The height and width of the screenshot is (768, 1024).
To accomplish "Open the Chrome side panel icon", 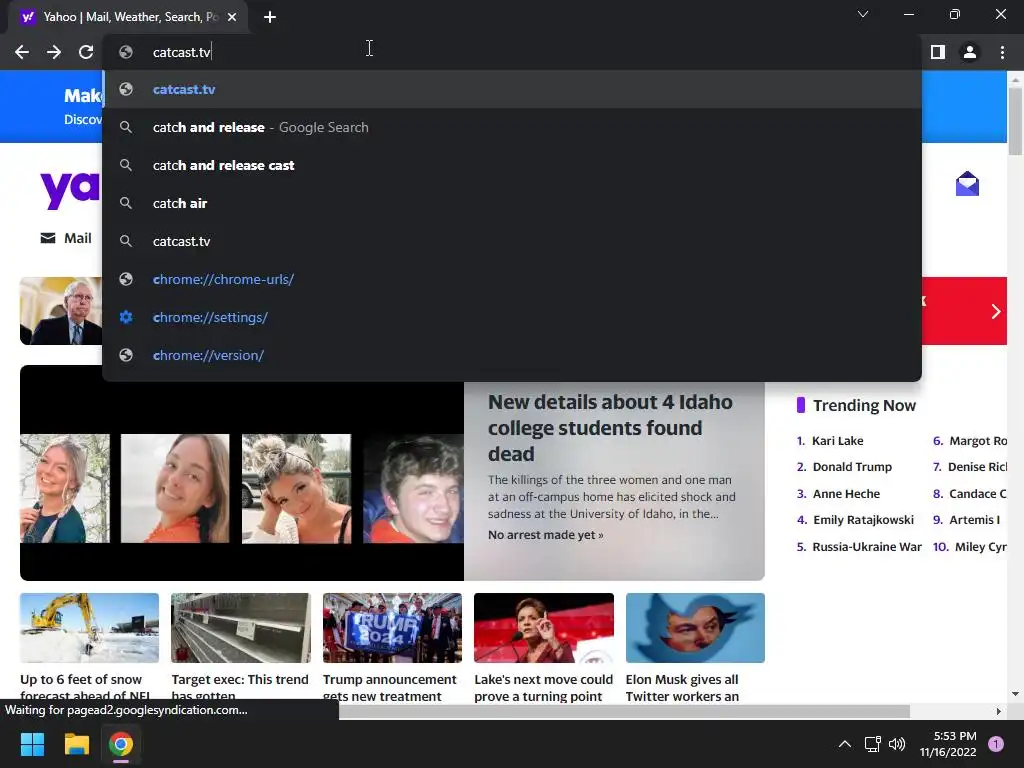I will tap(938, 52).
